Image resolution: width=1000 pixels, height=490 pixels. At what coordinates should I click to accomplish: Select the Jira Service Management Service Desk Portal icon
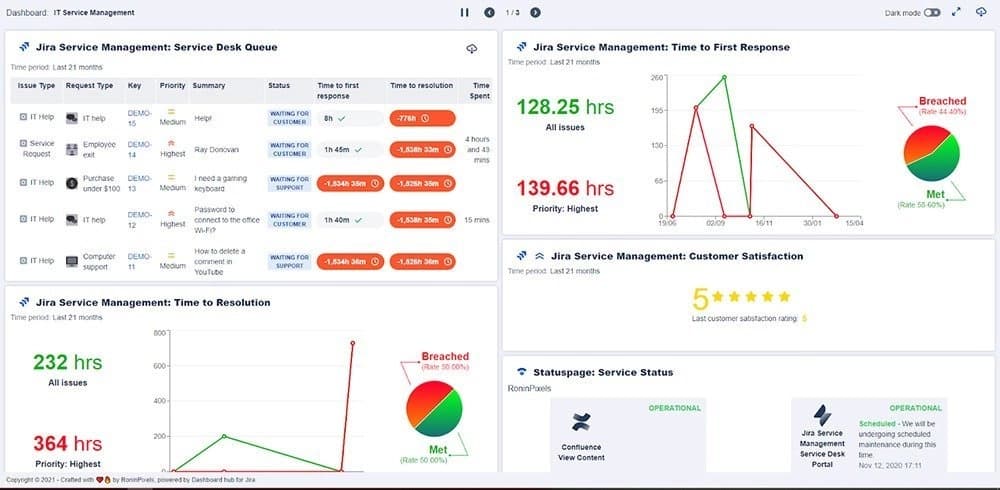(x=823, y=415)
